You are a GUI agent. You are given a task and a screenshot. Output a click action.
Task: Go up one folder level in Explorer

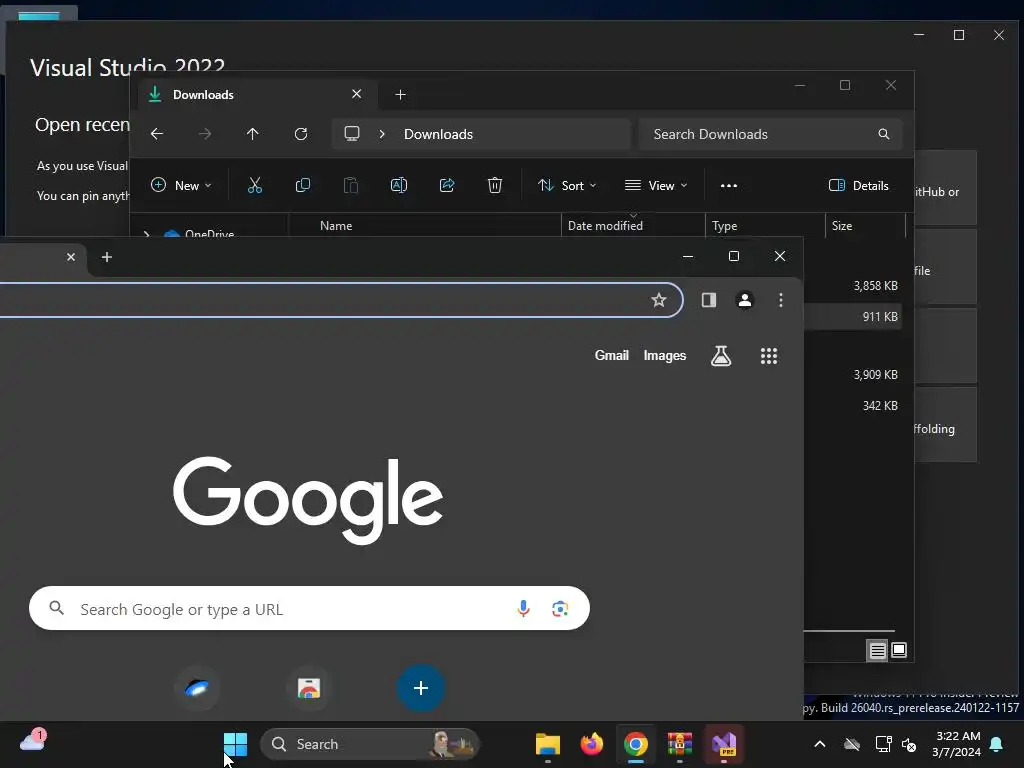point(253,134)
